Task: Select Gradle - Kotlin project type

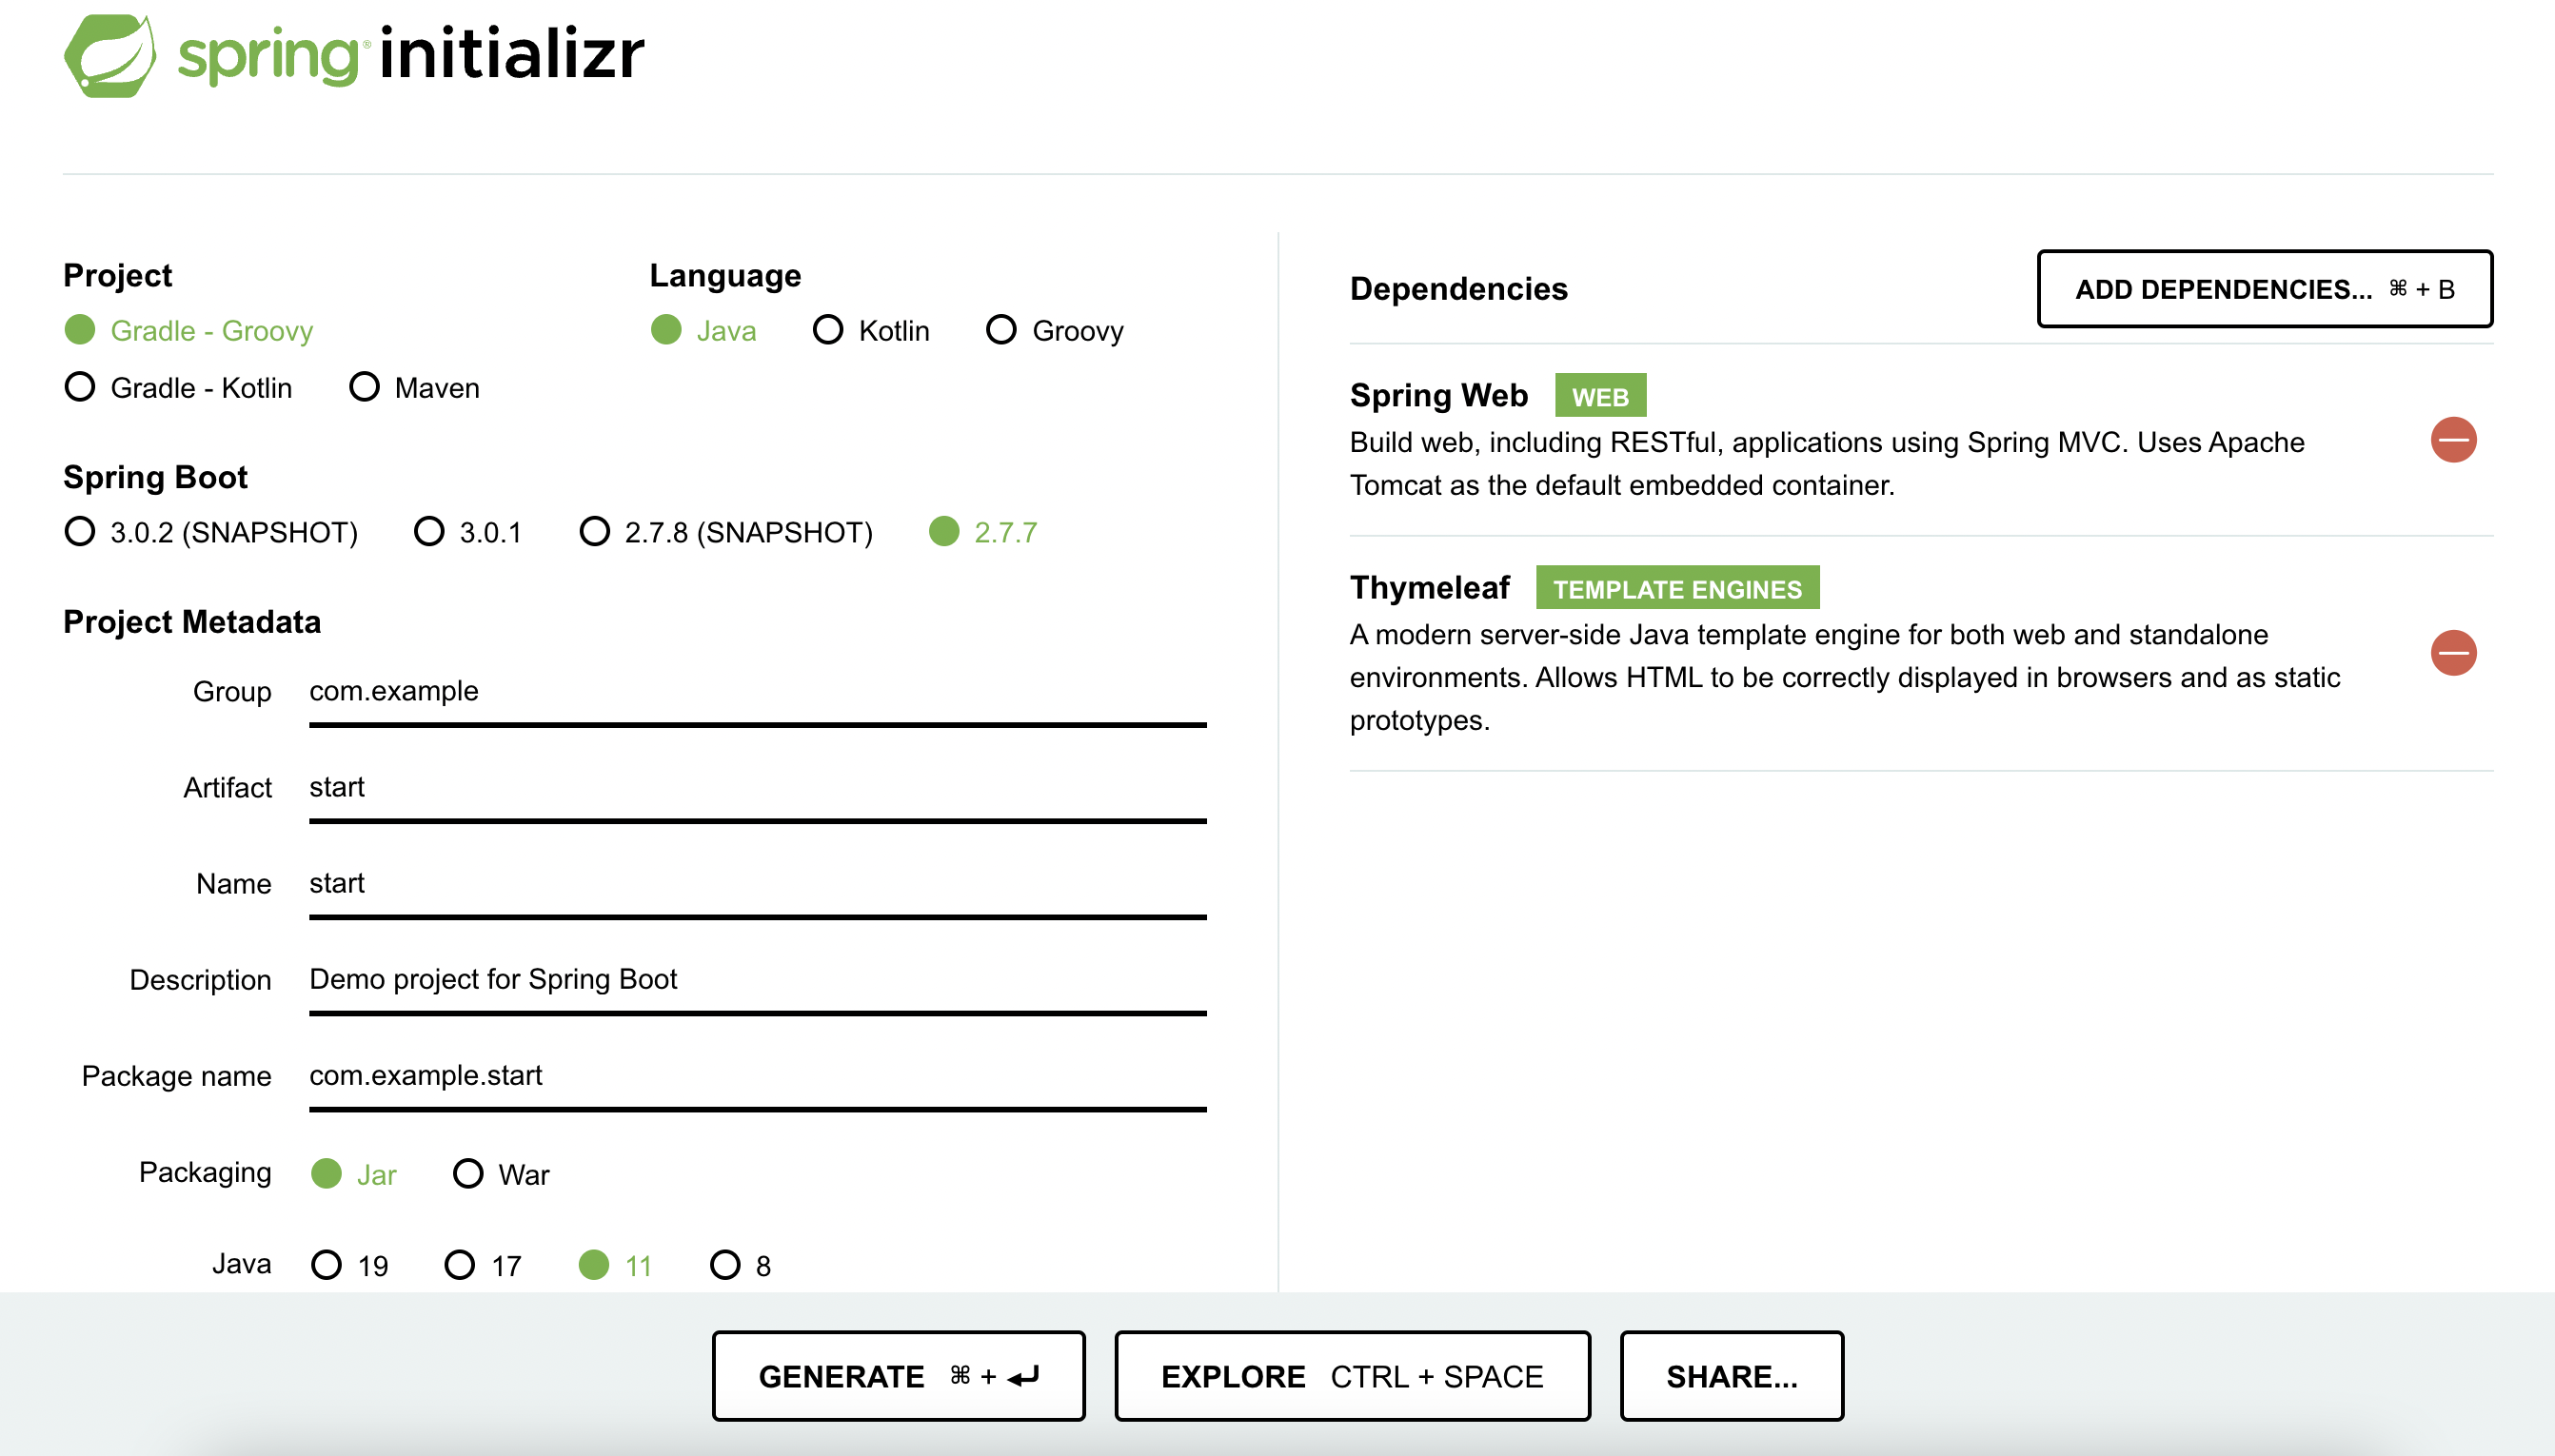Action: coord(179,387)
